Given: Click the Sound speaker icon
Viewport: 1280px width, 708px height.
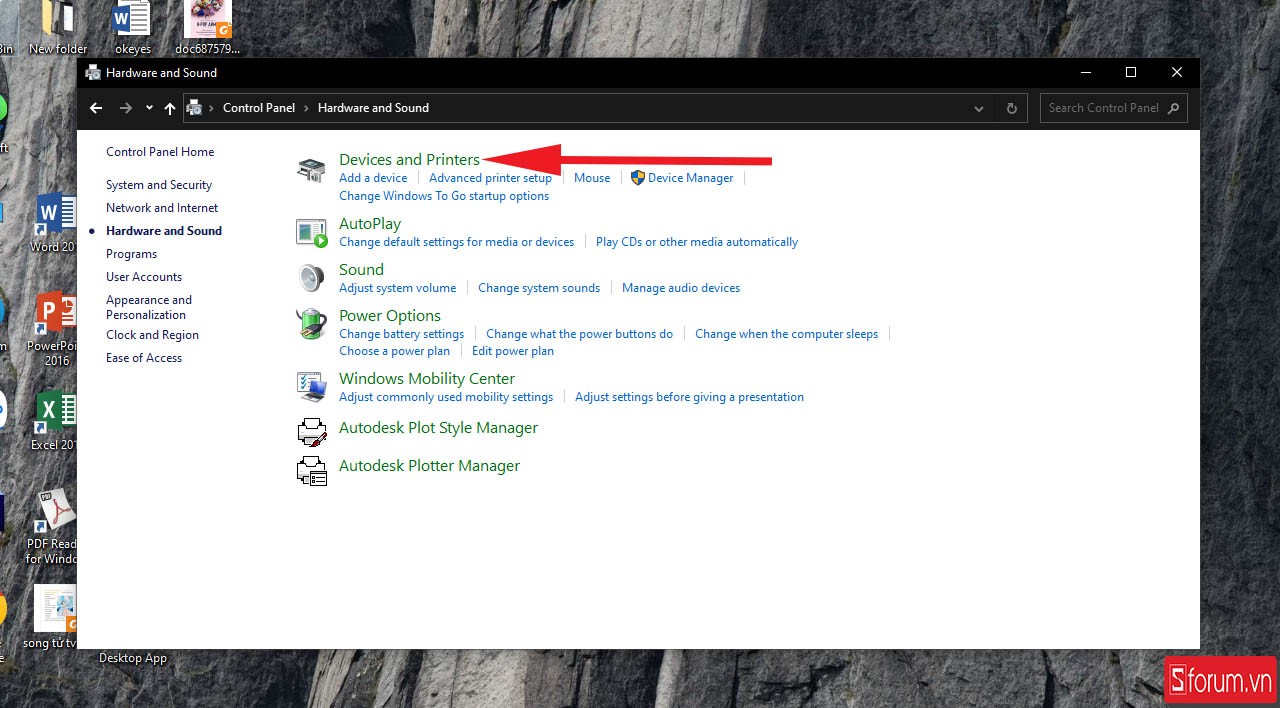Looking at the screenshot, I should point(311,278).
